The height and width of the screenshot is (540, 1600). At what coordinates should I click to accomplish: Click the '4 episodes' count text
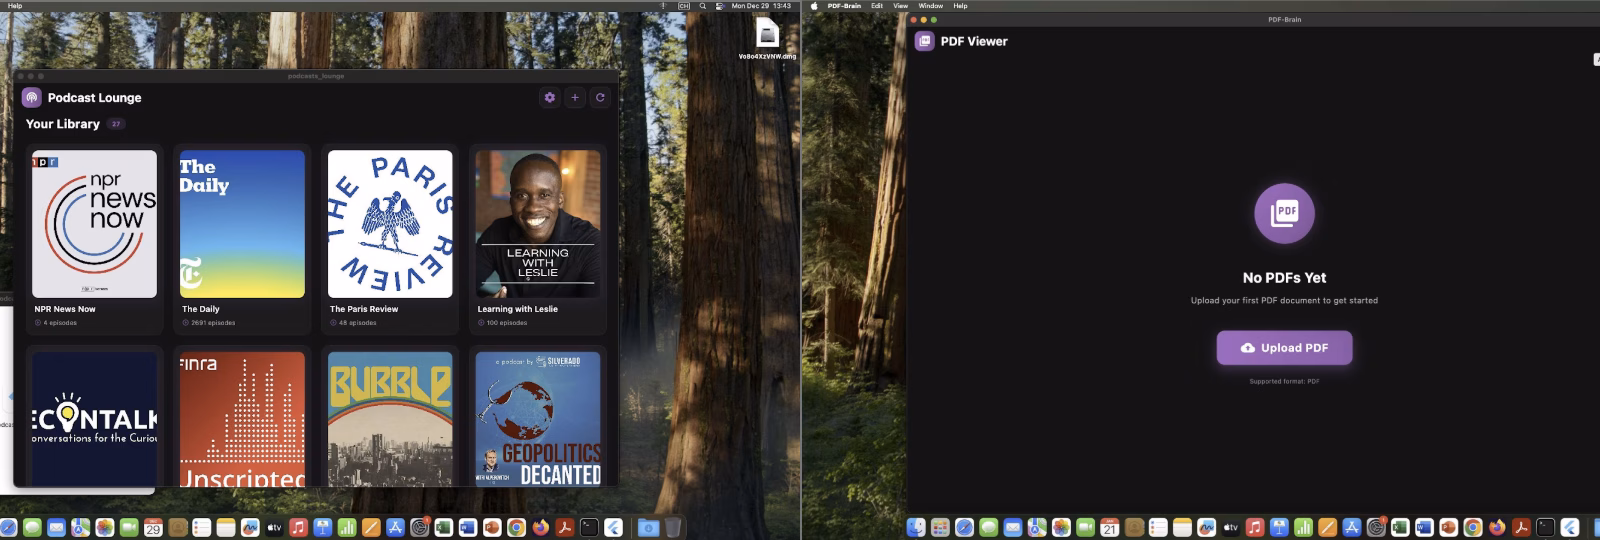pos(60,323)
